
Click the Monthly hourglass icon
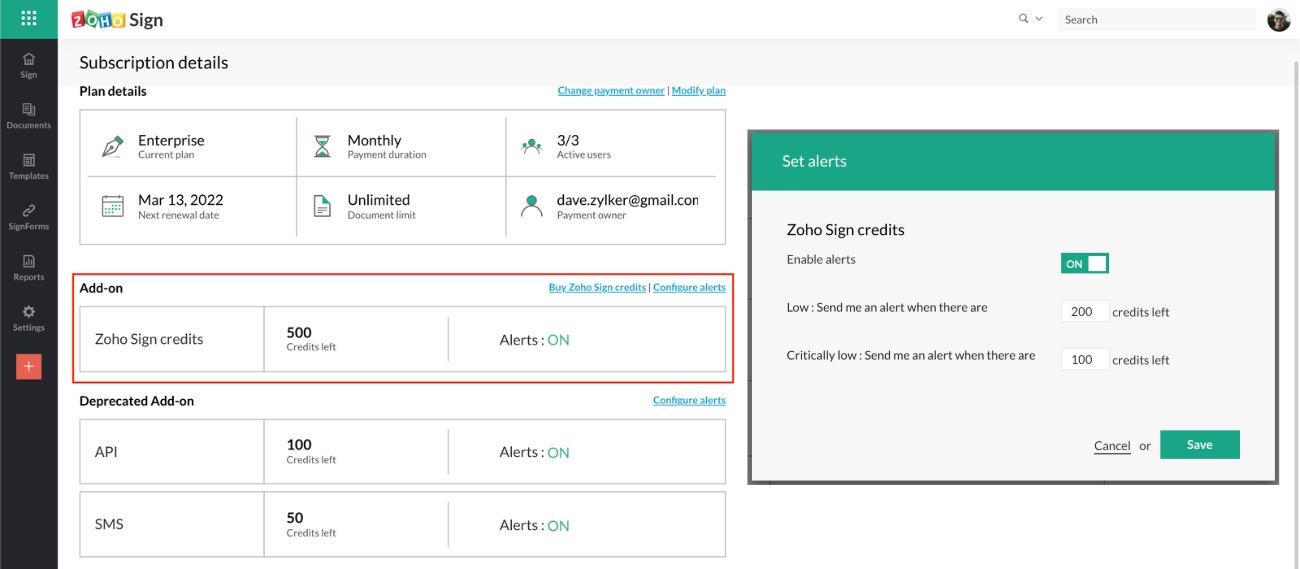click(322, 147)
